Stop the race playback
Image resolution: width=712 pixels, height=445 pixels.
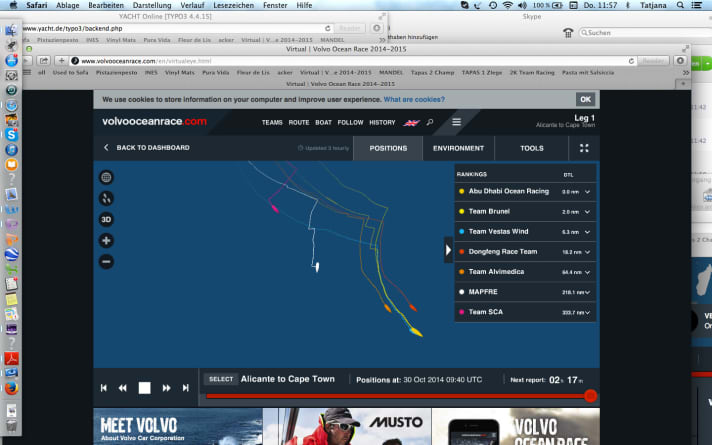144,388
